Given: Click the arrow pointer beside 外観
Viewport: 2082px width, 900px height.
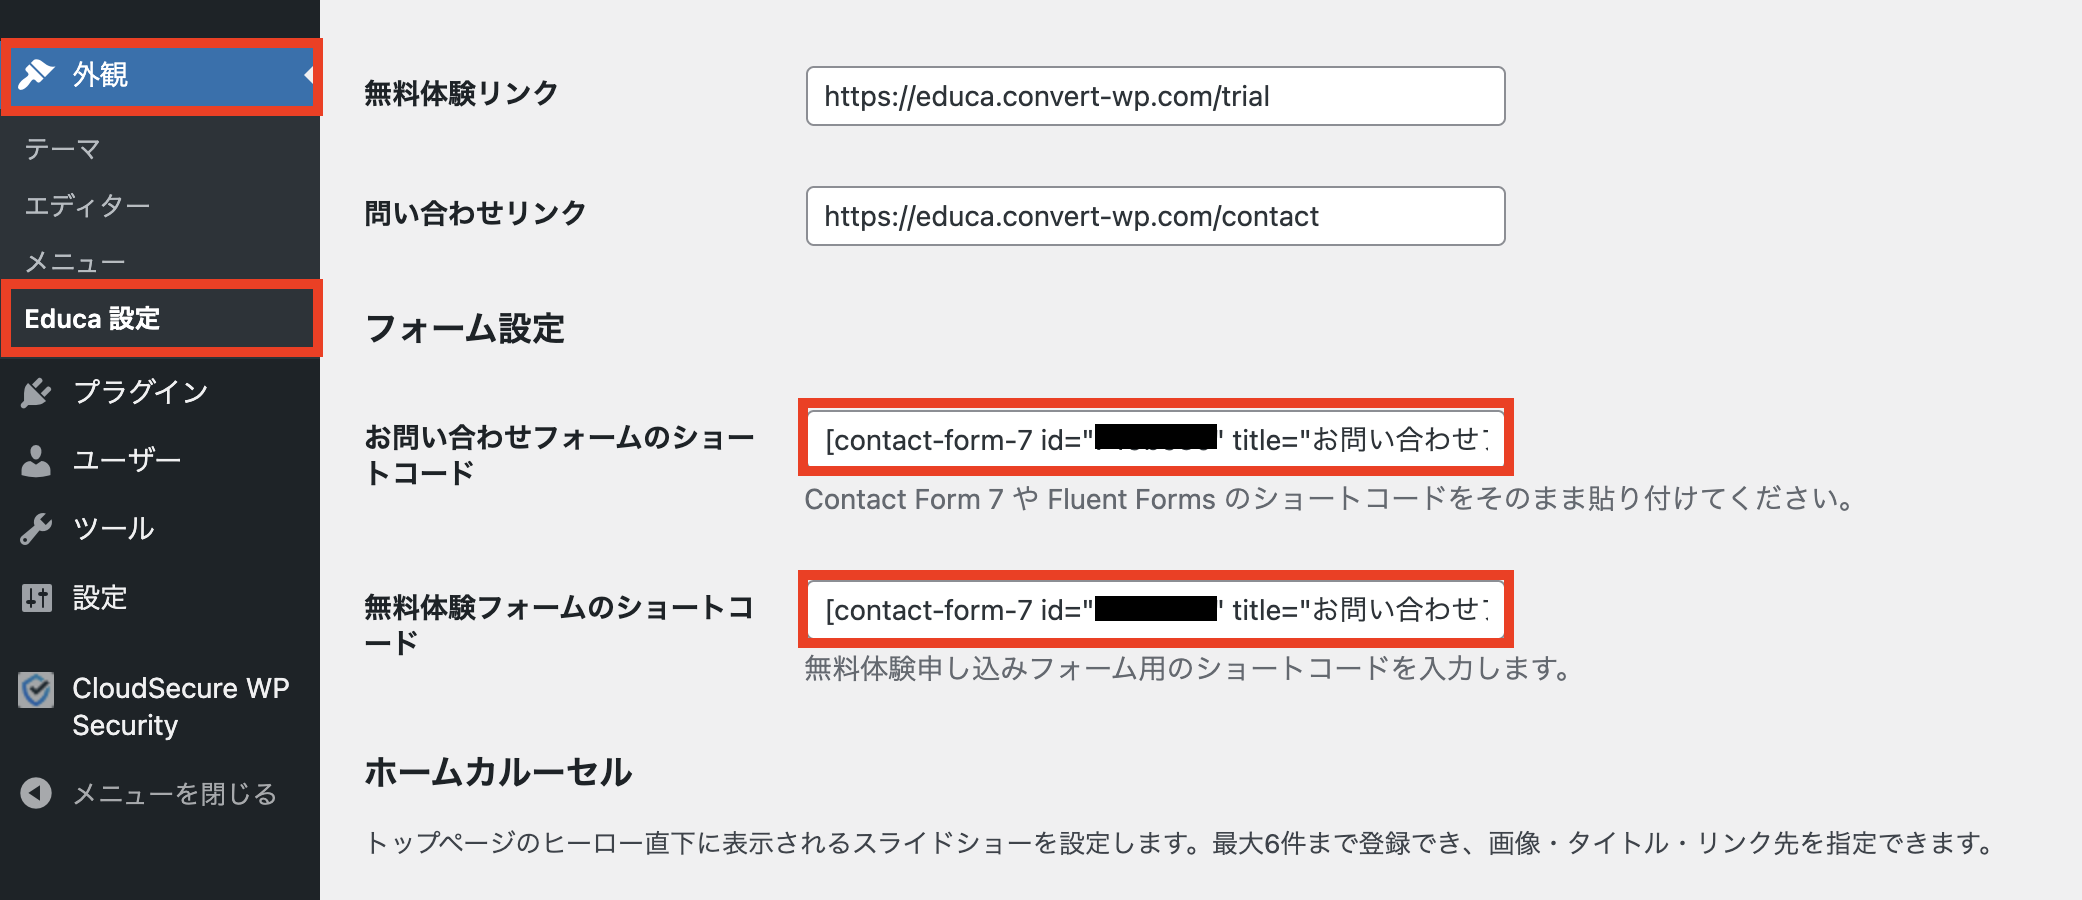Looking at the screenshot, I should (309, 75).
